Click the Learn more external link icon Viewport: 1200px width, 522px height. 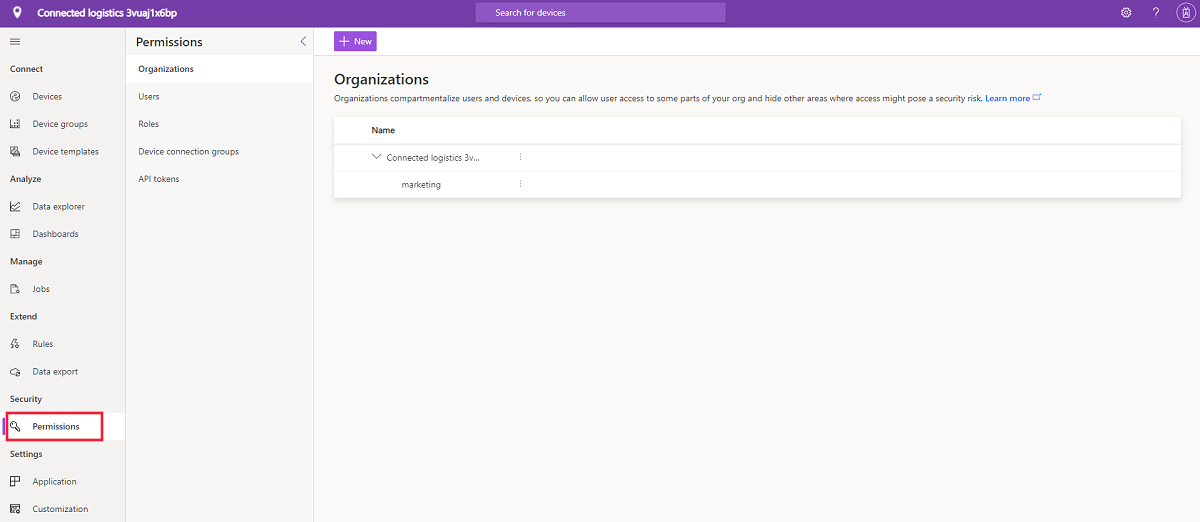1037,98
